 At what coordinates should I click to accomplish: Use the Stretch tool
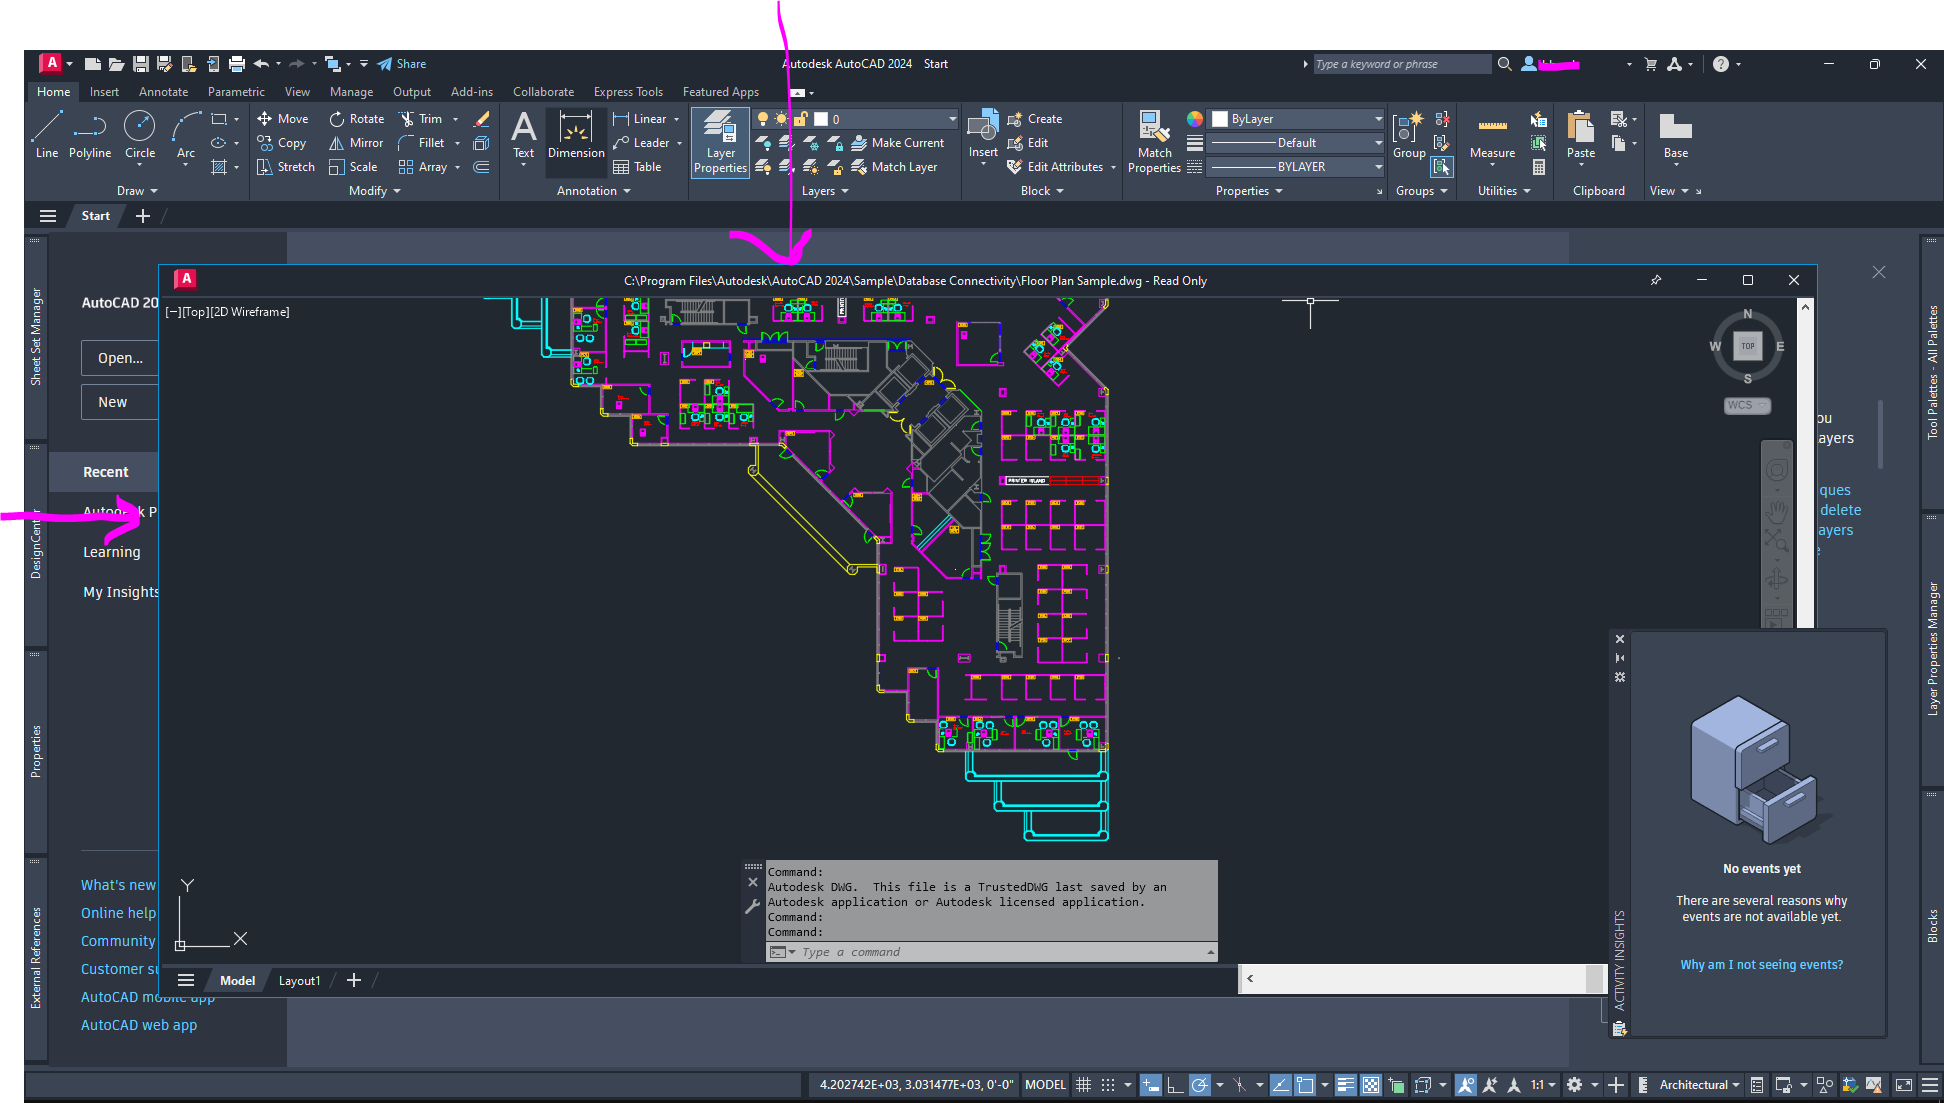(286, 167)
